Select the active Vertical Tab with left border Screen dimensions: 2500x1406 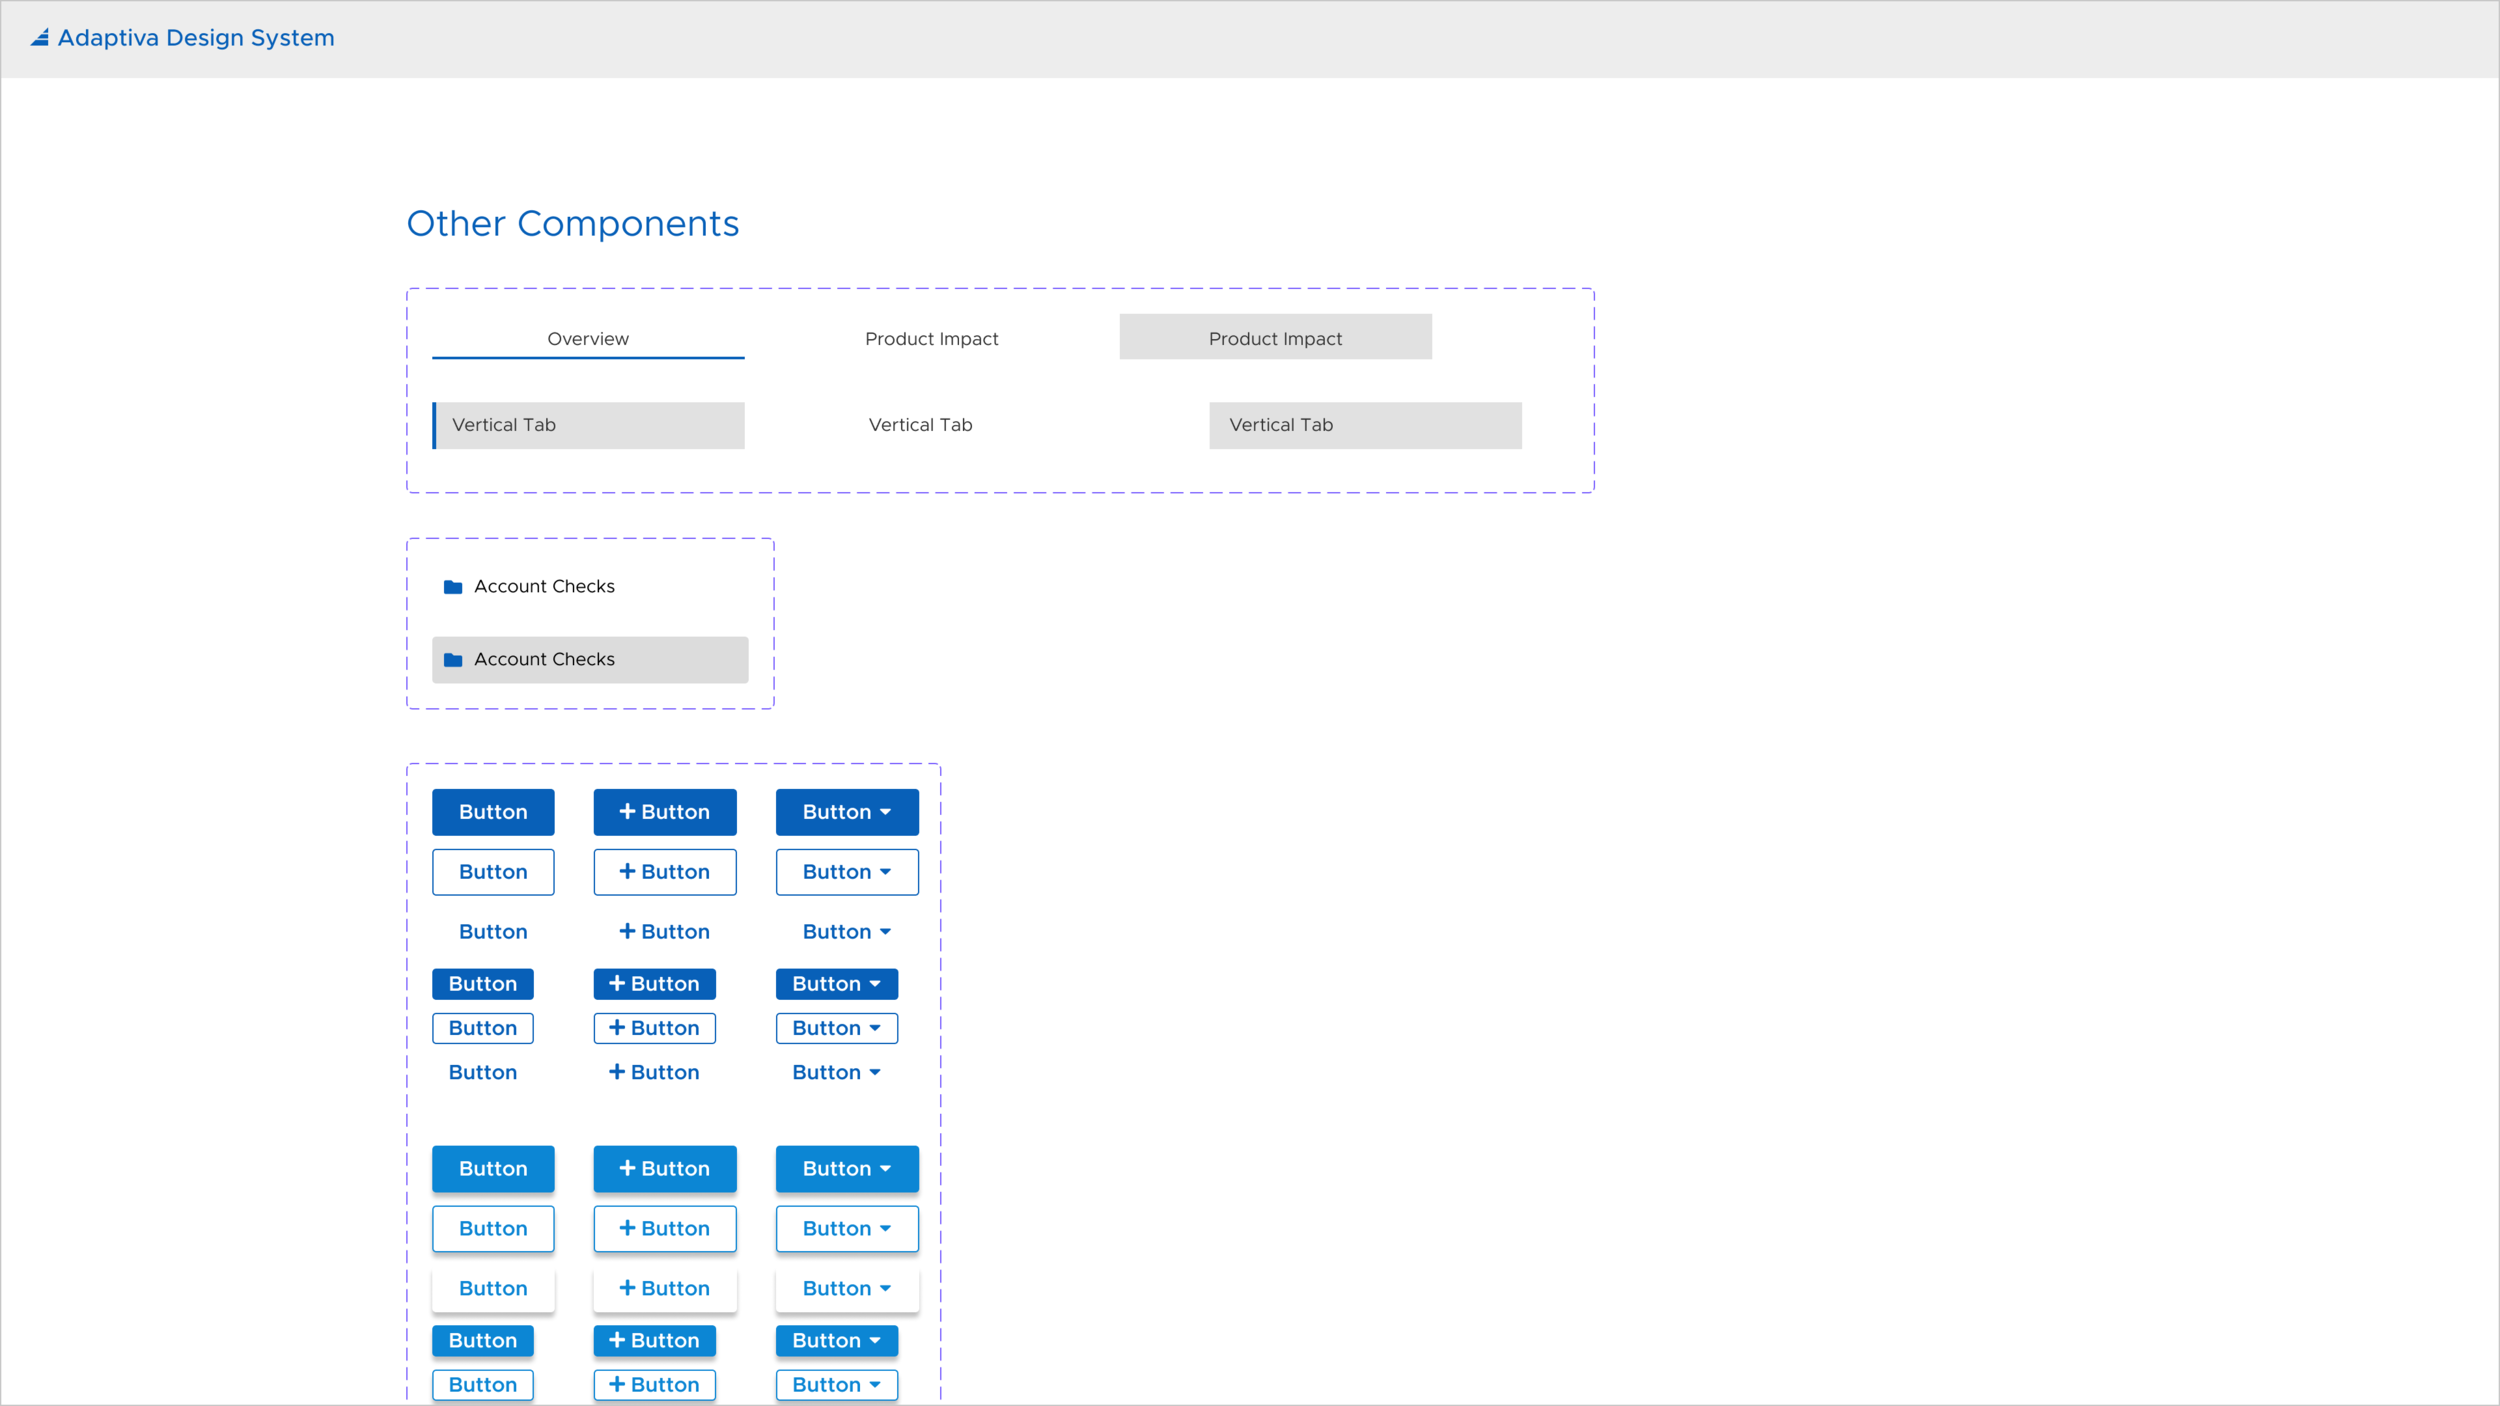point(588,425)
